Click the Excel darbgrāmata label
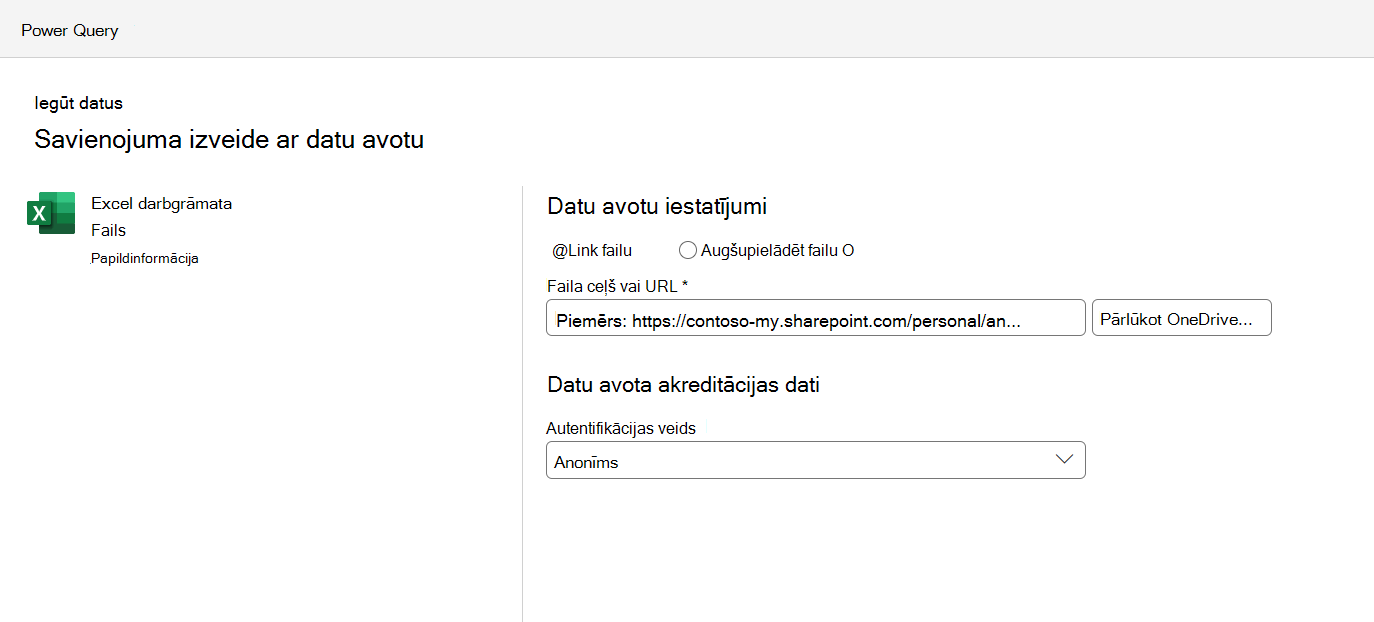 pos(161,203)
